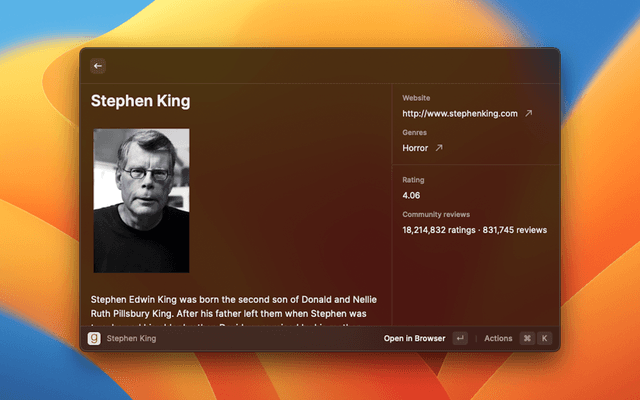Open the Horror genre link
The width and height of the screenshot is (640, 400).
point(414,148)
